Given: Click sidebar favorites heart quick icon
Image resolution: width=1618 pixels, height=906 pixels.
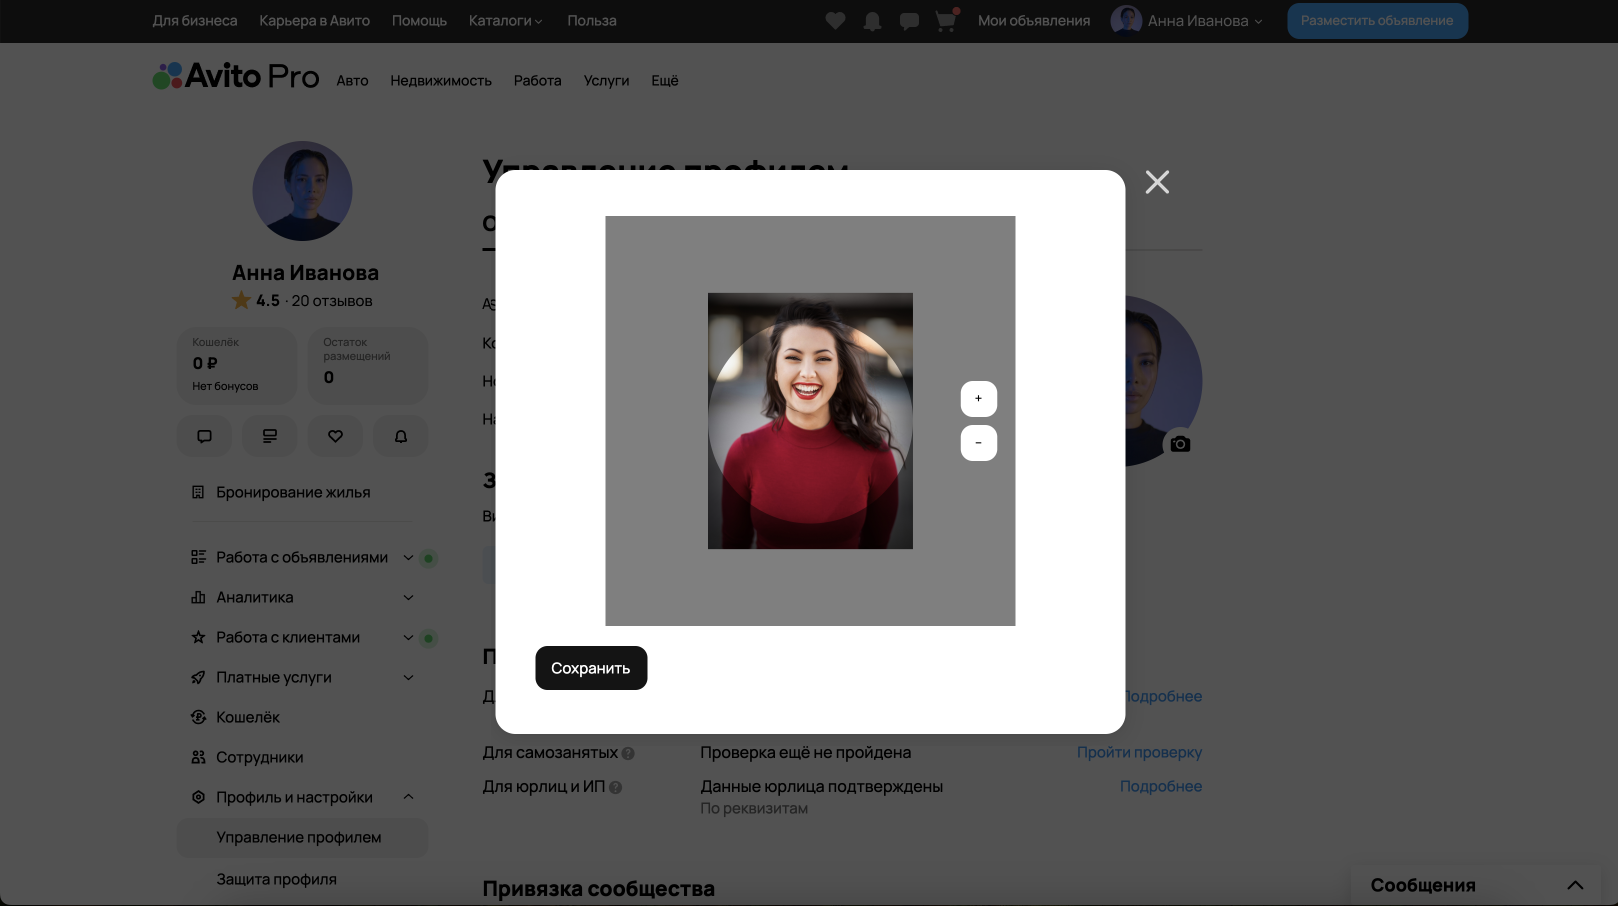Looking at the screenshot, I should pyautogui.click(x=335, y=436).
